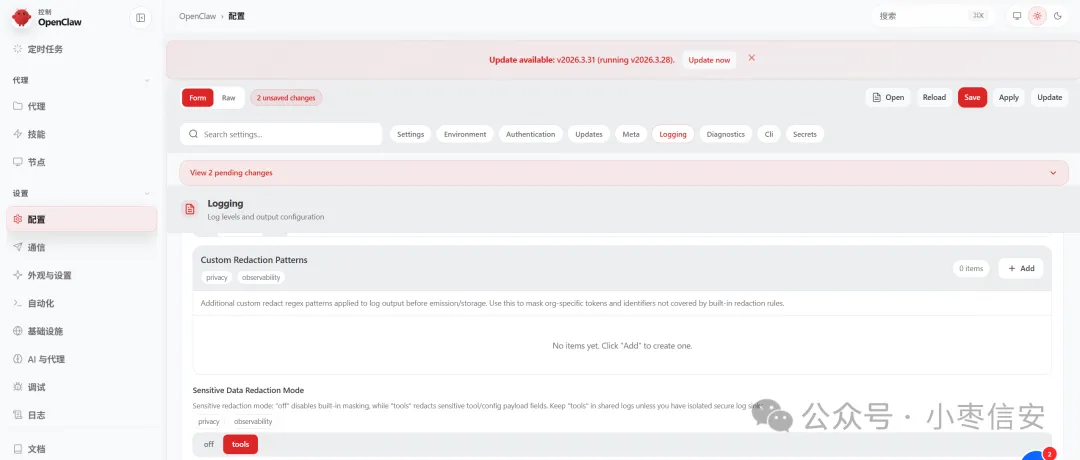Click Update now button
The image size is (1080, 460).
point(709,60)
